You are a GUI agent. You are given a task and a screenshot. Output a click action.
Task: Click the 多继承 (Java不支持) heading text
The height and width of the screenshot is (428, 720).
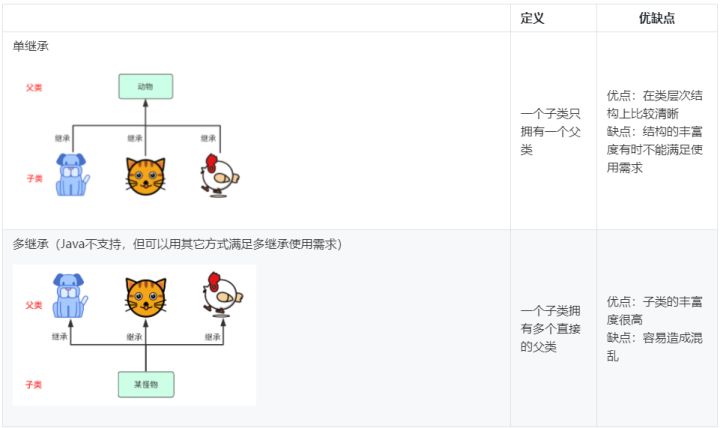click(x=177, y=244)
